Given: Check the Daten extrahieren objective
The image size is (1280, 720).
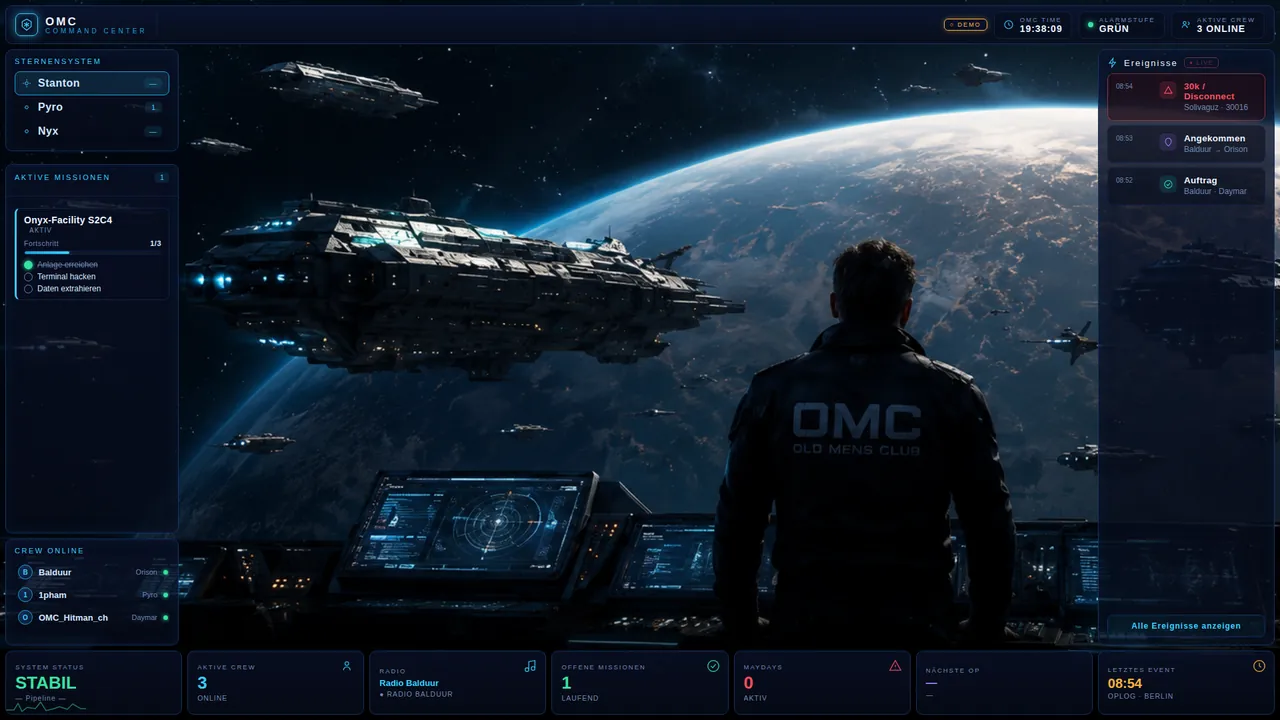Looking at the screenshot, I should pos(28,289).
